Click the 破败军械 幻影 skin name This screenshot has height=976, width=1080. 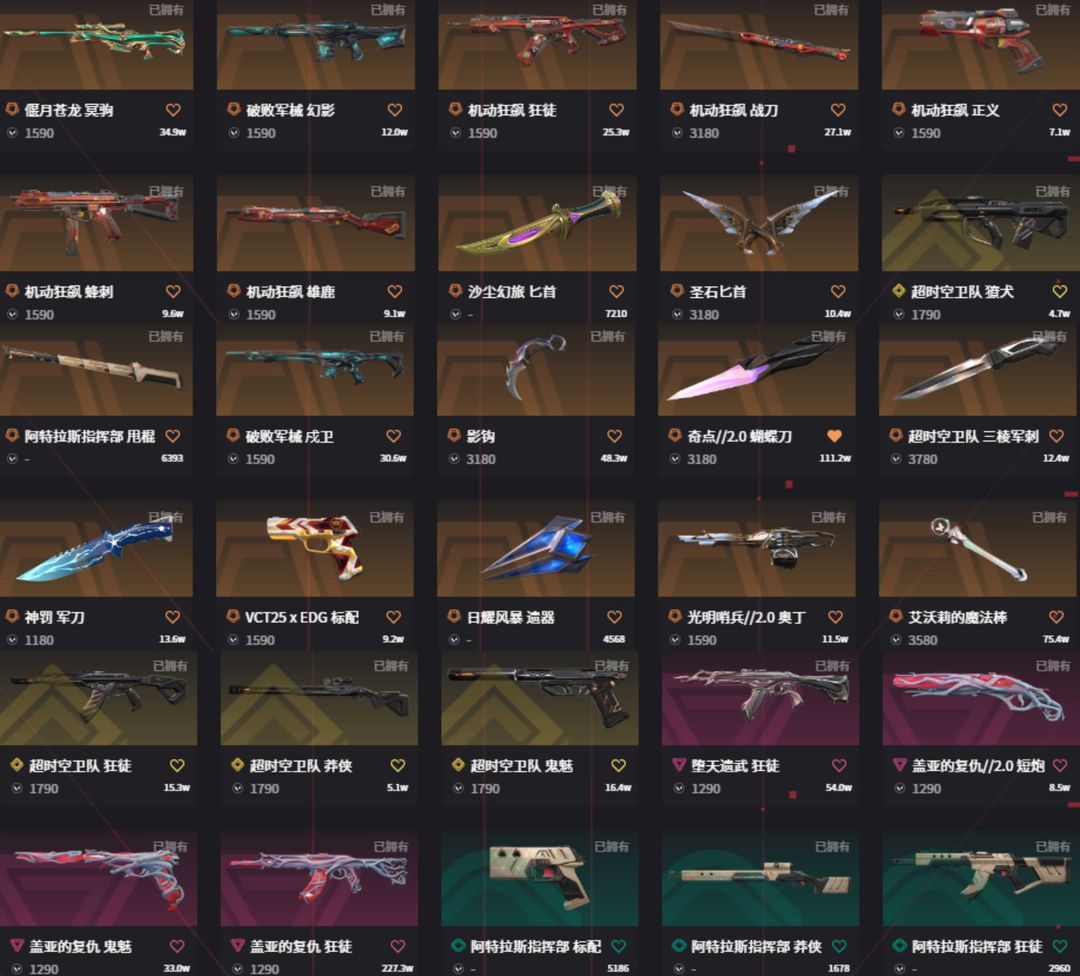click(x=290, y=110)
